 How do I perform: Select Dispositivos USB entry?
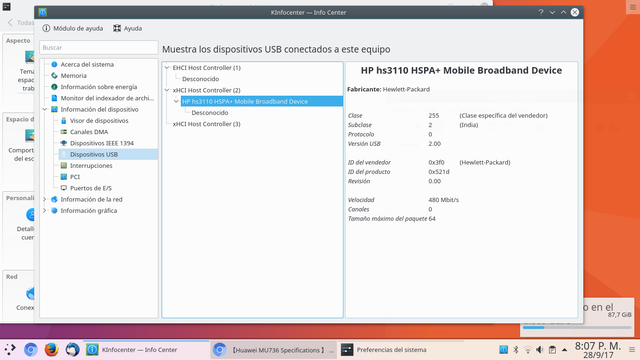click(x=108, y=154)
